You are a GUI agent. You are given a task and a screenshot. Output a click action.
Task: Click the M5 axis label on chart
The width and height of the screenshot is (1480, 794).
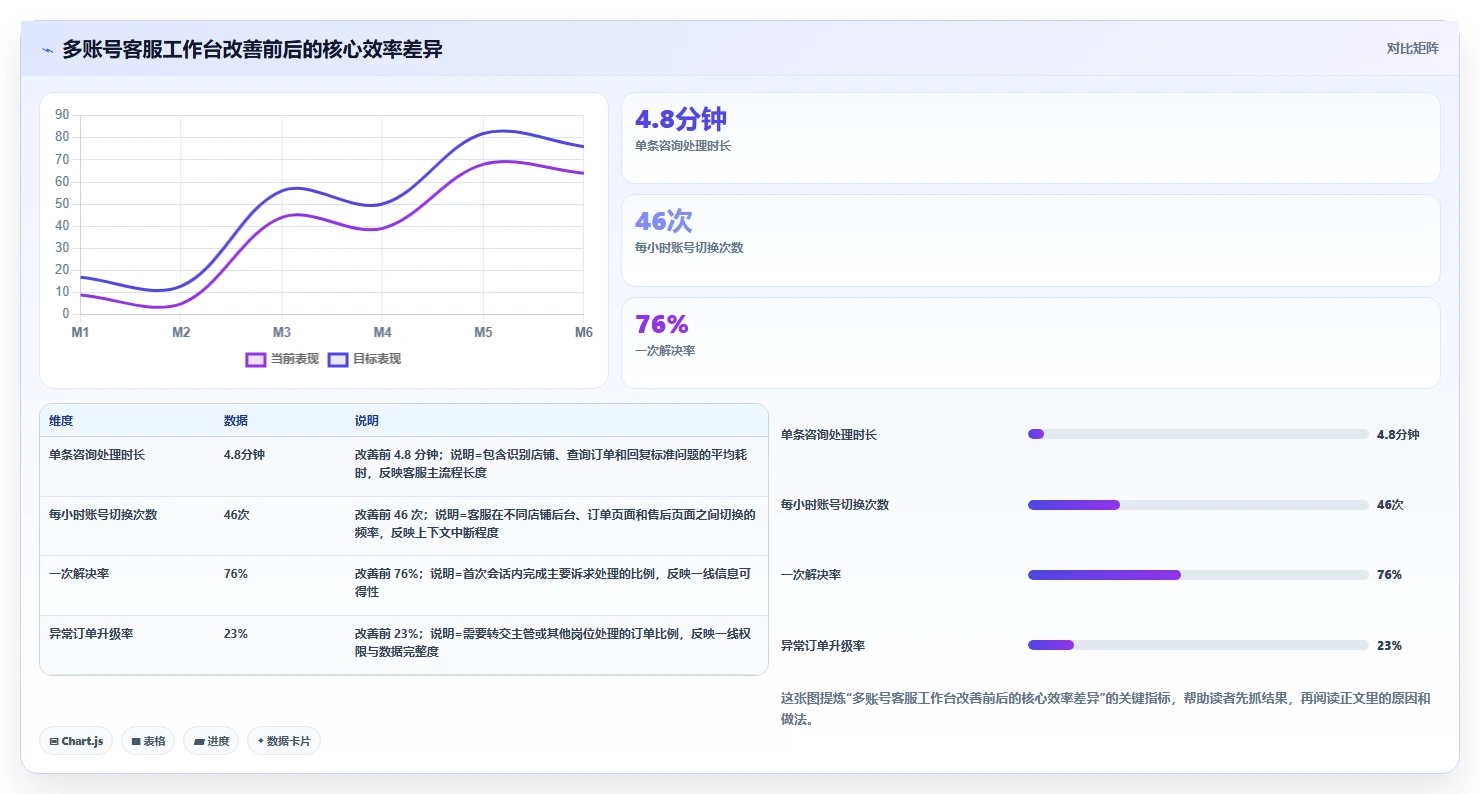point(483,332)
